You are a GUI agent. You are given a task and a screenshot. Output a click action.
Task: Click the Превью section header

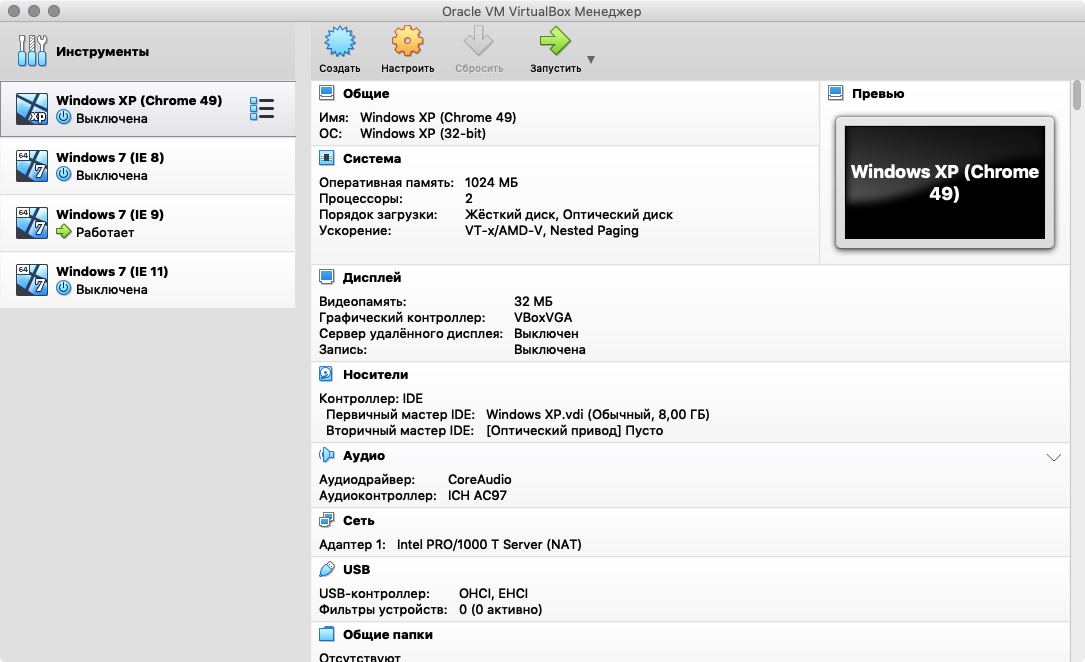pyautogui.click(x=878, y=93)
